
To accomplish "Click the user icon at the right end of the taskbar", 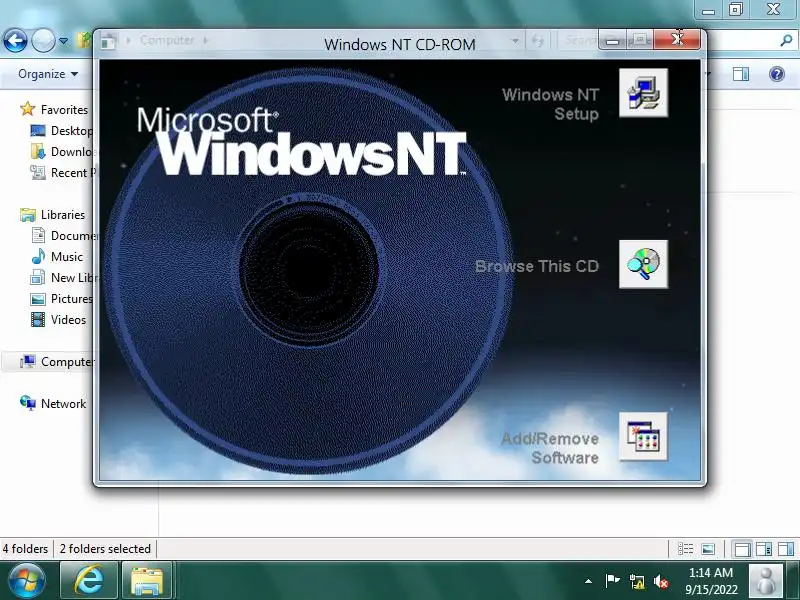I will (766, 581).
